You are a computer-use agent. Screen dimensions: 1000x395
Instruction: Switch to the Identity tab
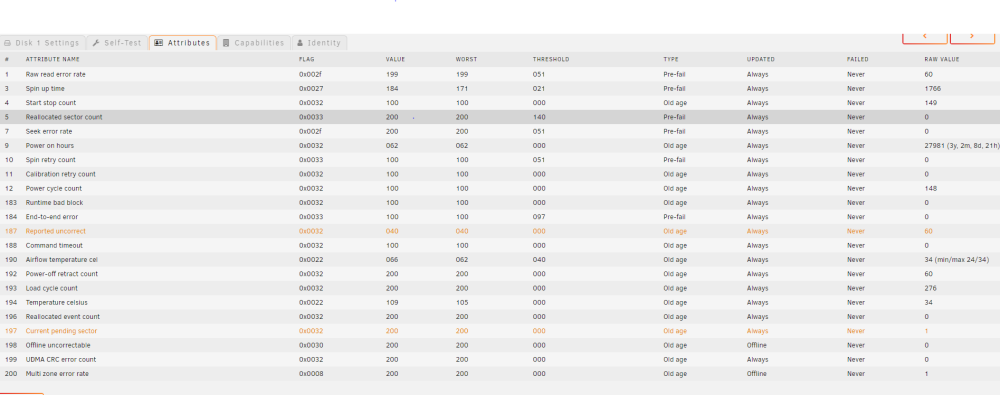320,43
